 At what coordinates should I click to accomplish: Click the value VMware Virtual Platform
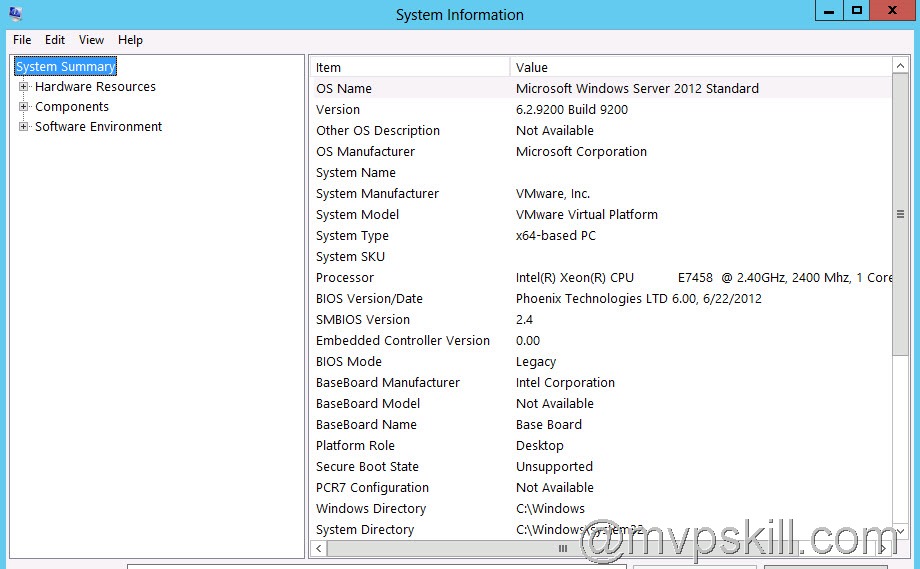coord(587,215)
